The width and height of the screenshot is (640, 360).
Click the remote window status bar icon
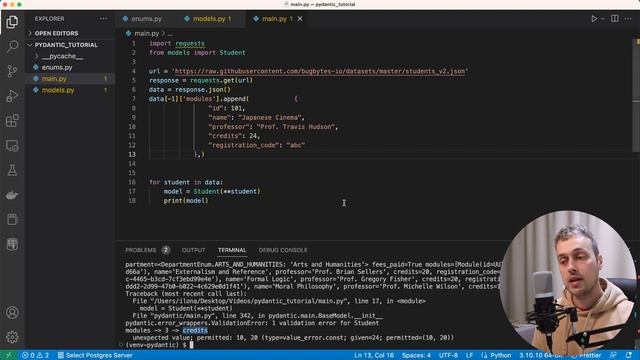[9, 355]
